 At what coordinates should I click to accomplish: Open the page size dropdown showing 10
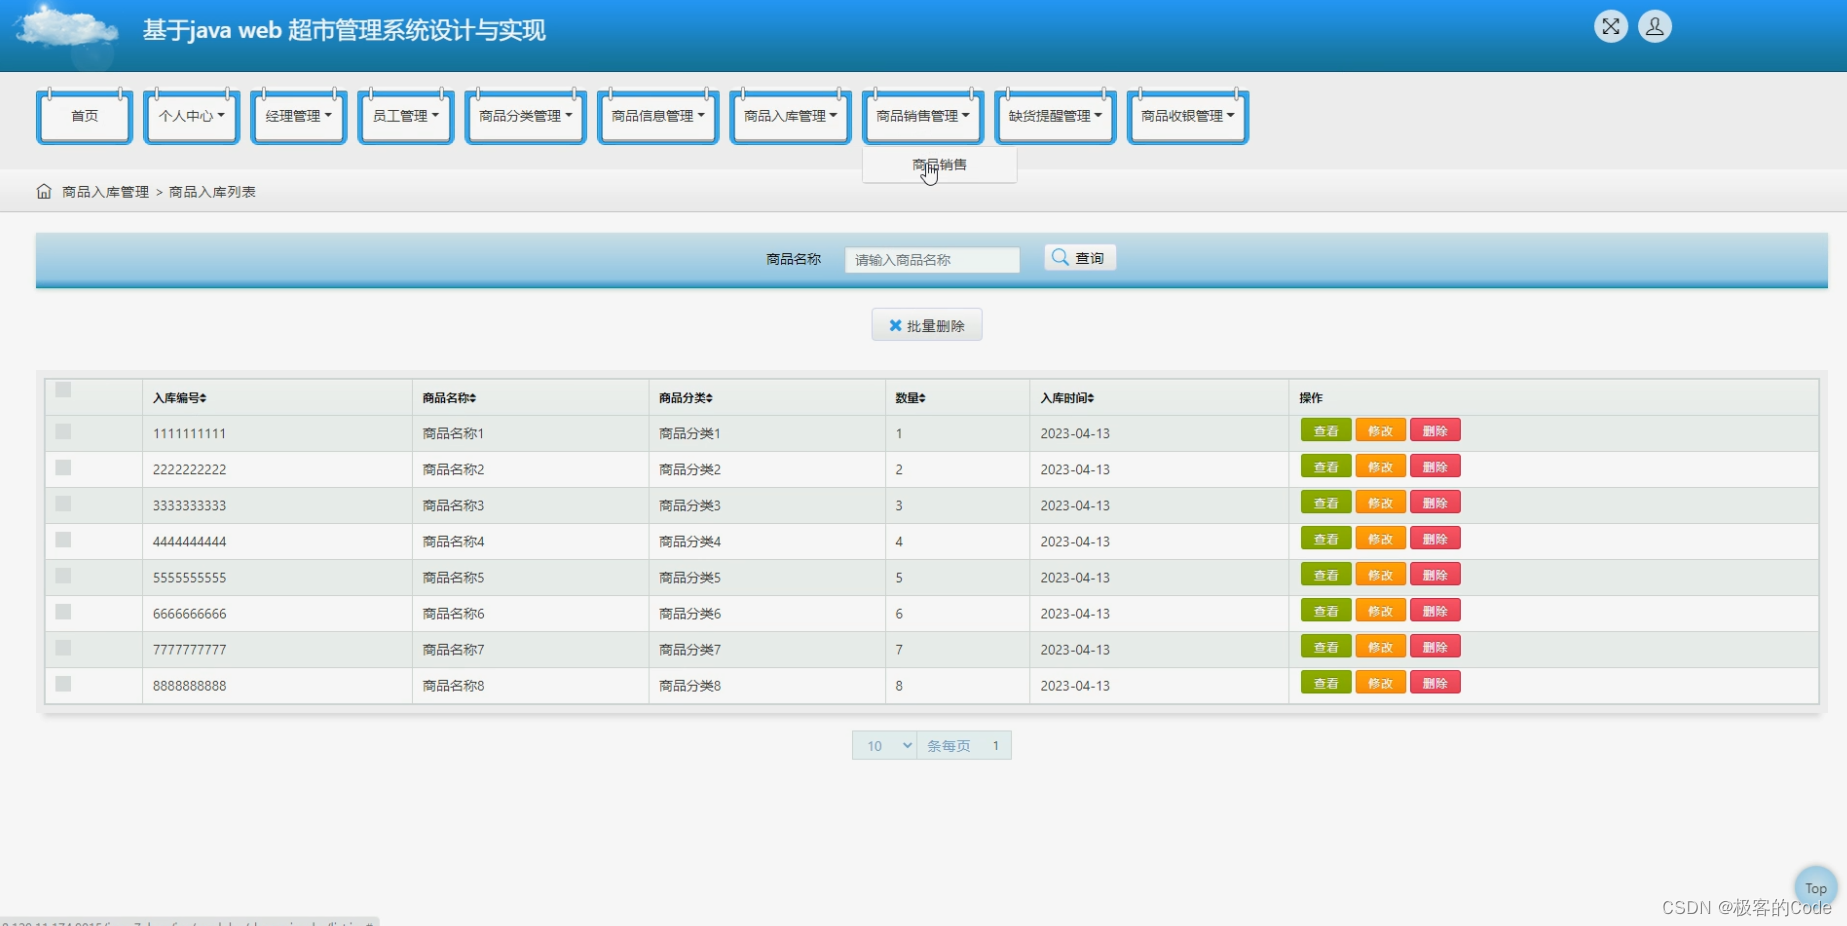click(x=885, y=746)
